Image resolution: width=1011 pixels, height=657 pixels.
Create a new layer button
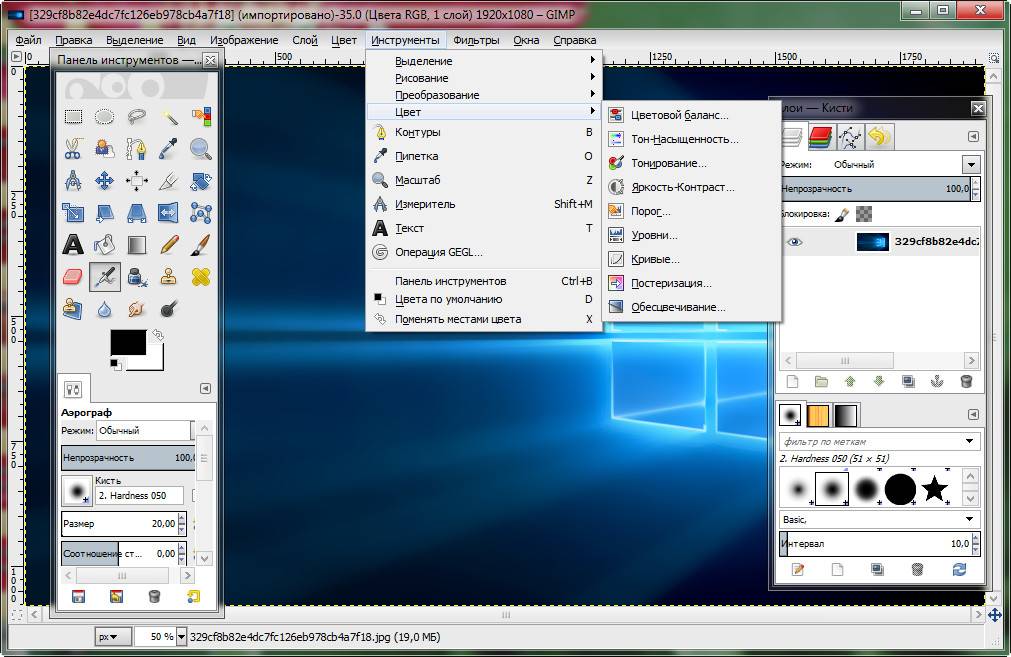coord(792,382)
